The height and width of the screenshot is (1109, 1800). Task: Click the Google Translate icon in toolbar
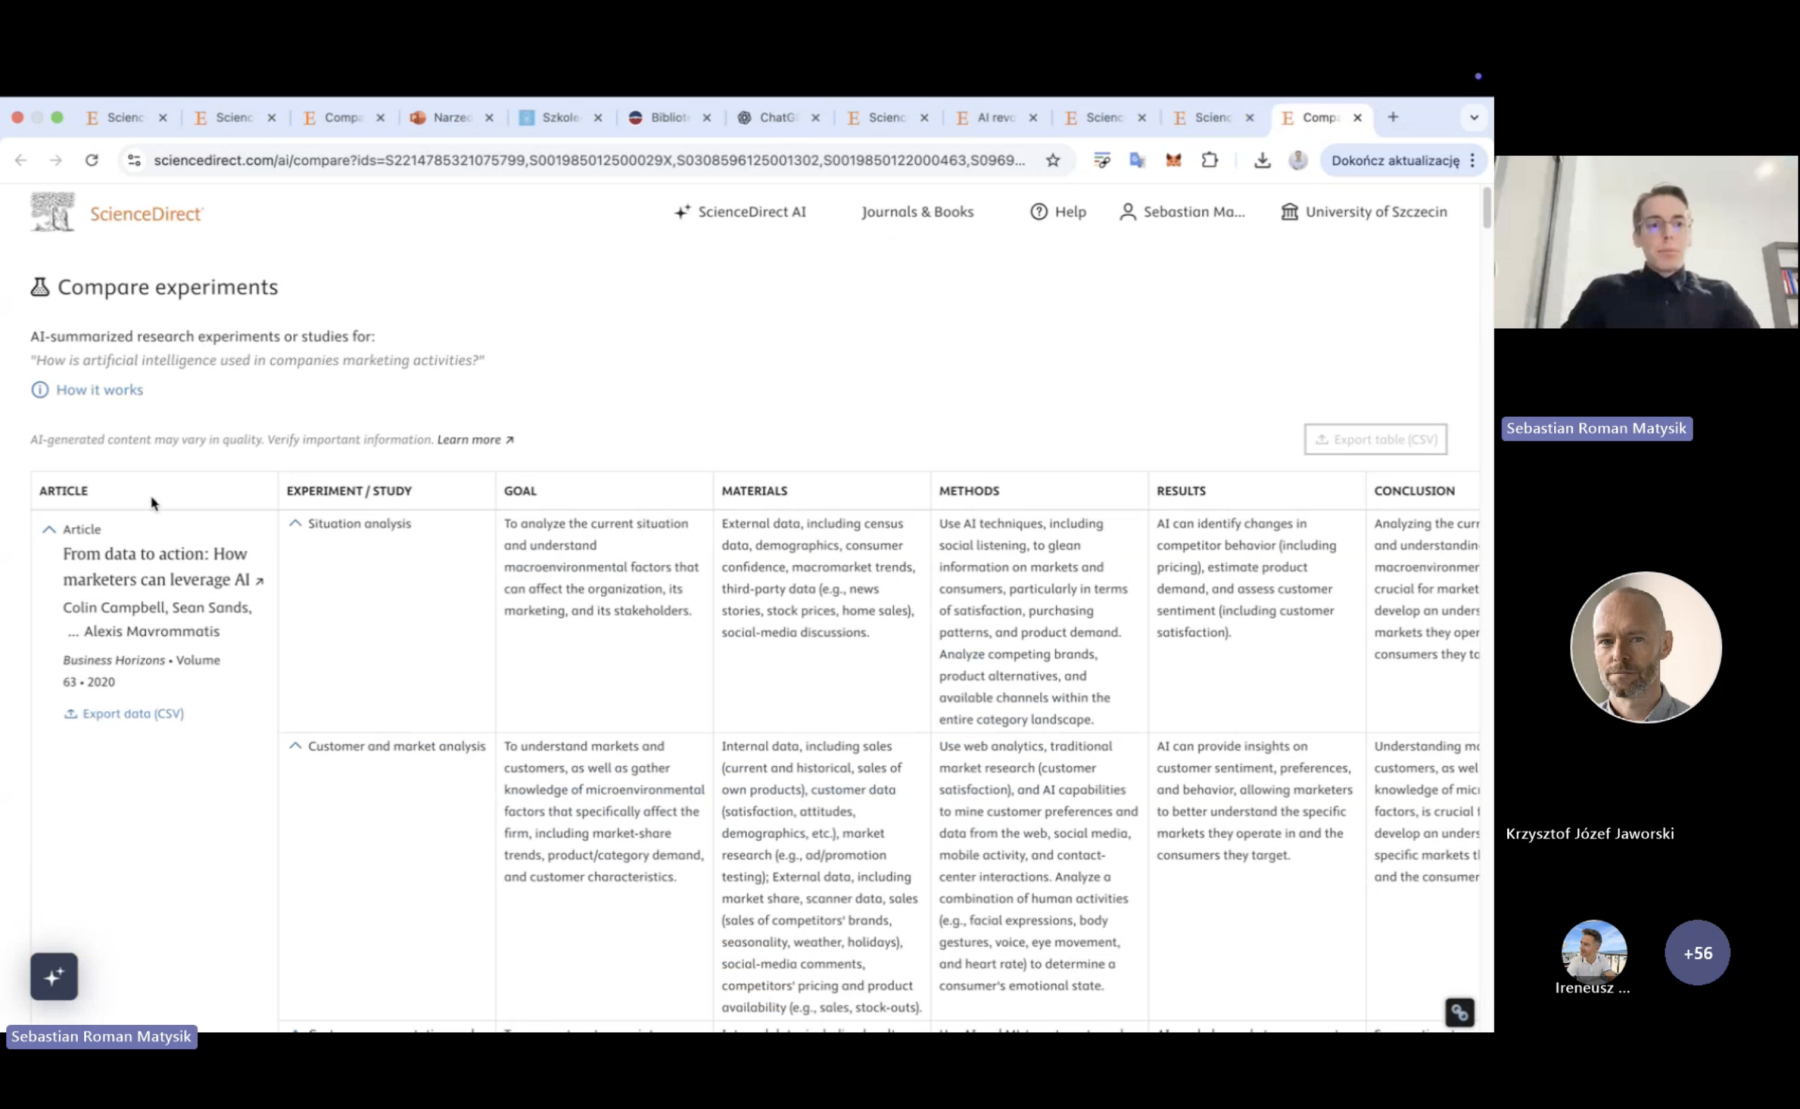click(x=1137, y=160)
